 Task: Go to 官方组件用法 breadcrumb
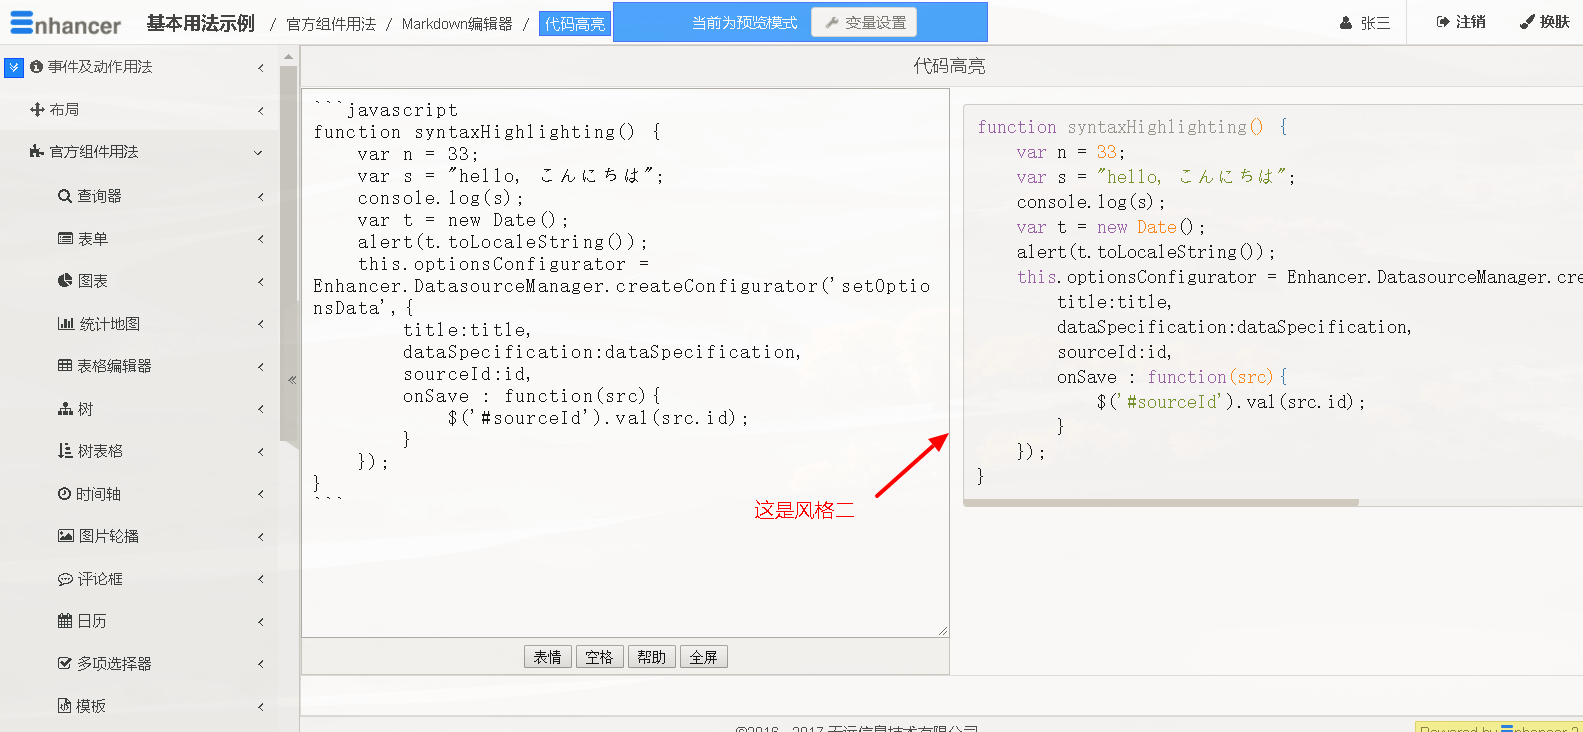(x=331, y=24)
